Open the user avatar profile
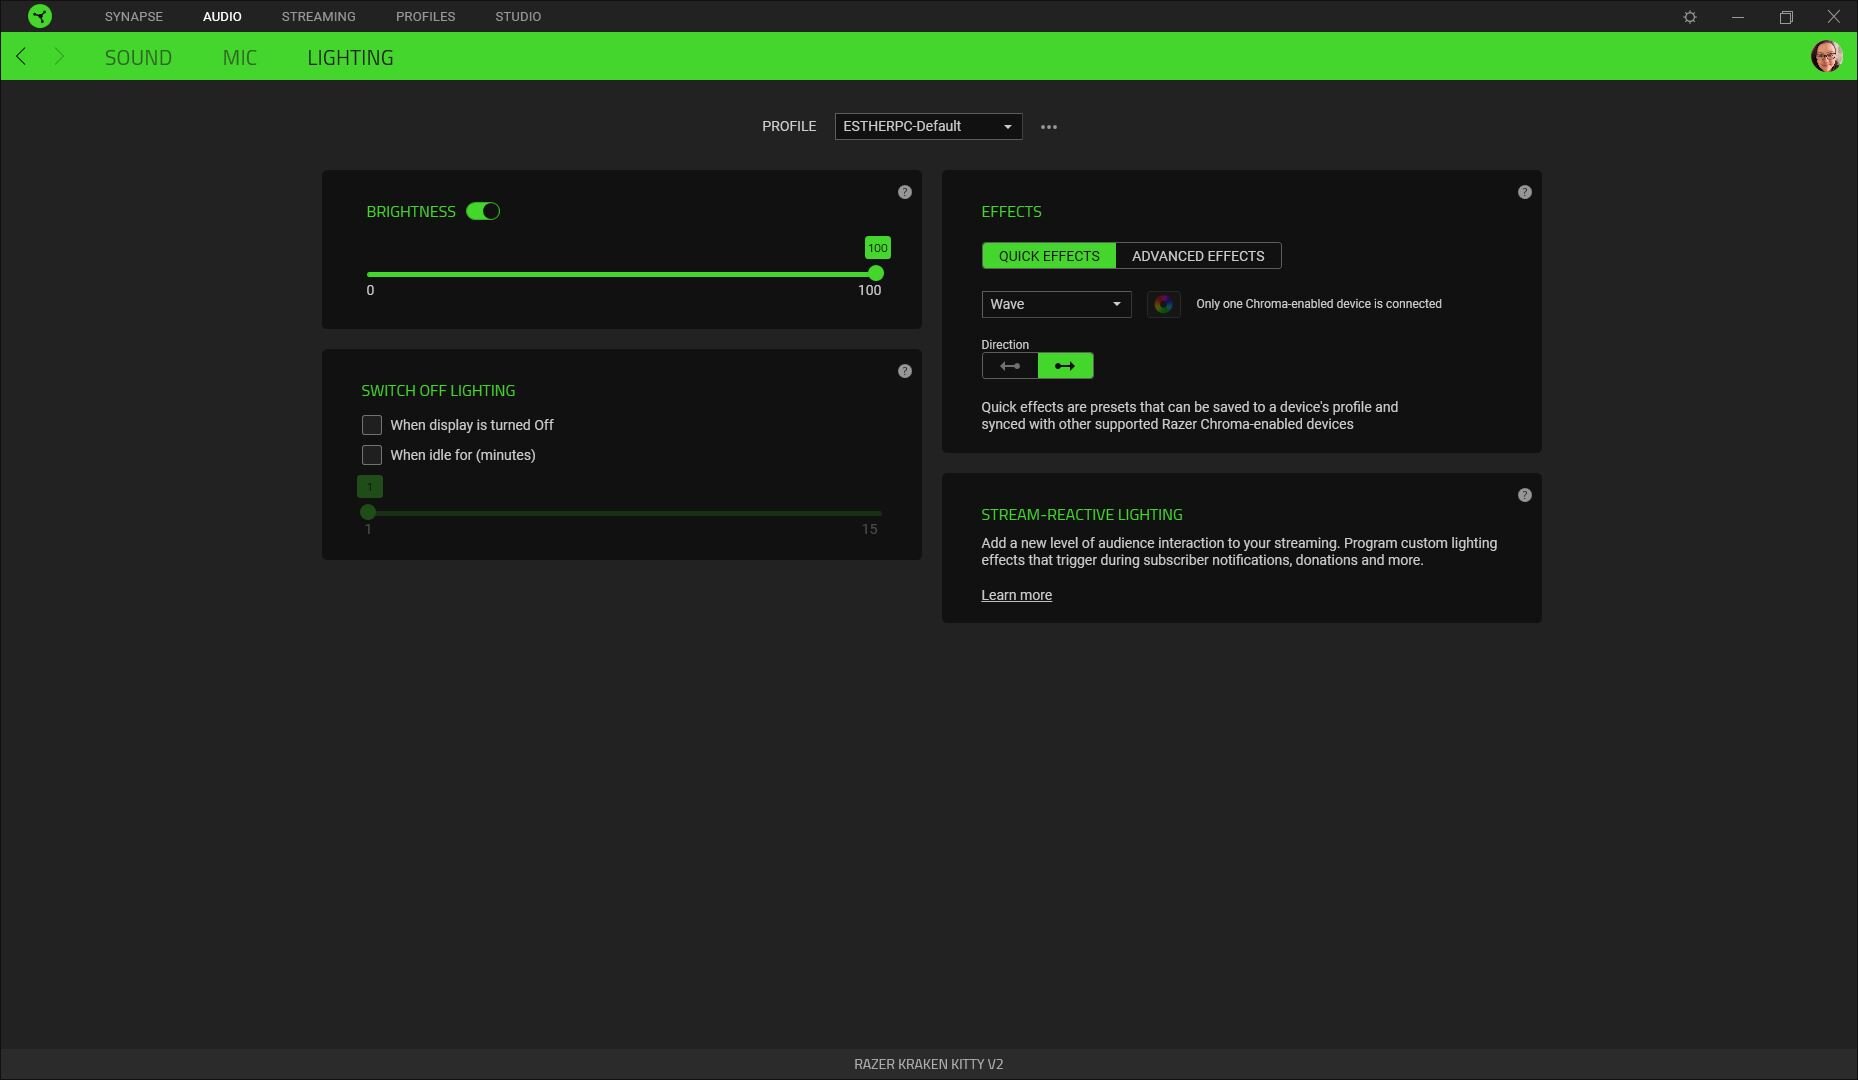 tap(1826, 56)
